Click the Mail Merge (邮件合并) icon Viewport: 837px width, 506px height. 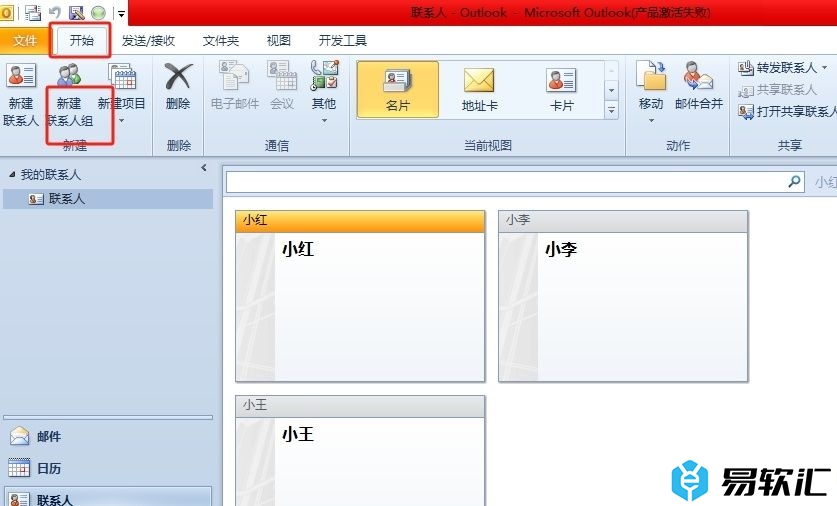[699, 75]
